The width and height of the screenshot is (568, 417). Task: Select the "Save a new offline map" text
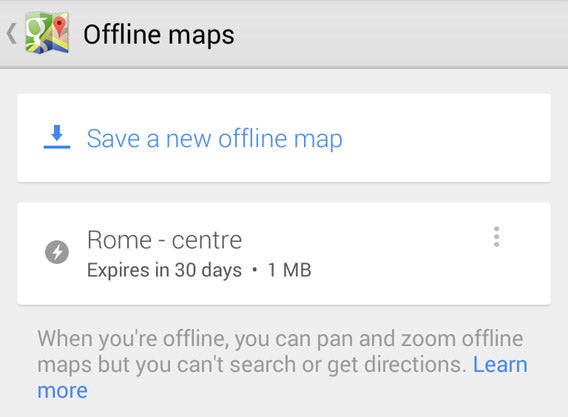tap(214, 139)
